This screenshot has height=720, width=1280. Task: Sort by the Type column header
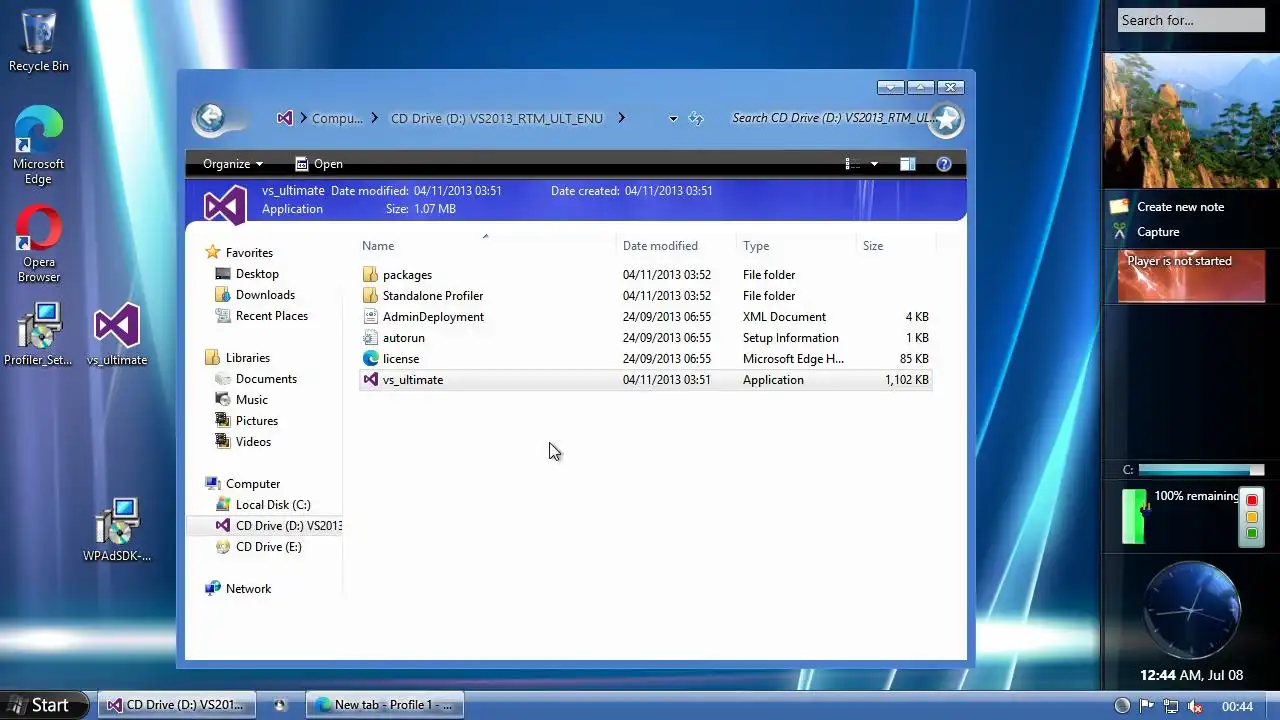coord(796,245)
